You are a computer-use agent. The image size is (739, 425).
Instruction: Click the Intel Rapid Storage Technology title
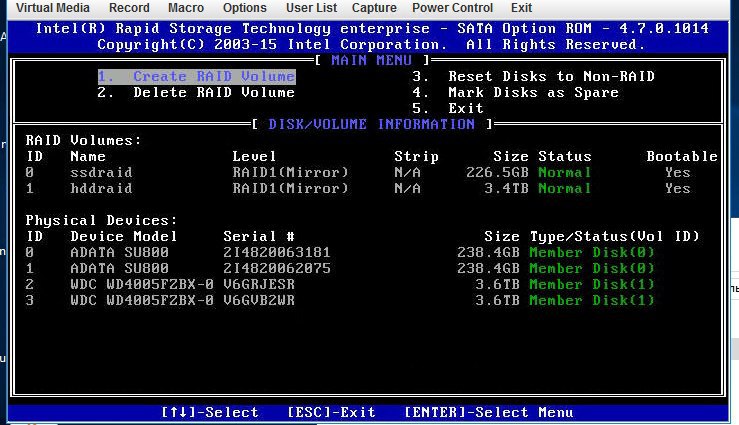click(372, 28)
